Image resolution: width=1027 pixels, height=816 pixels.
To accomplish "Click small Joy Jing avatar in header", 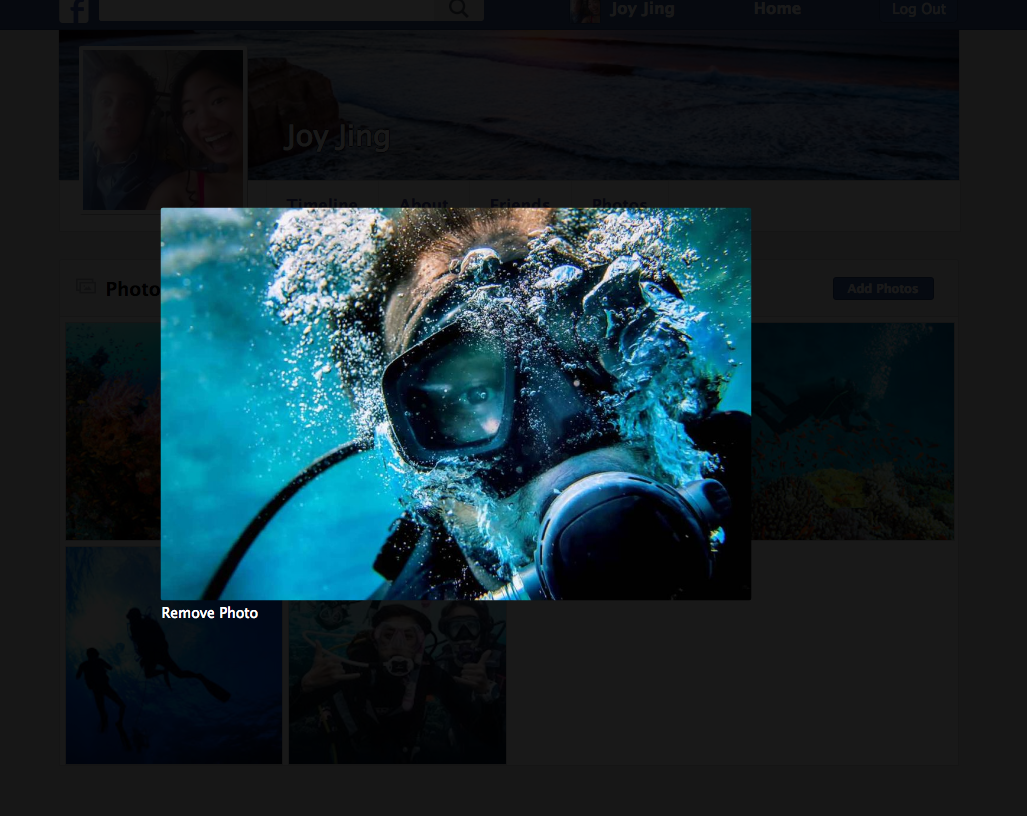I will pyautogui.click(x=585, y=10).
